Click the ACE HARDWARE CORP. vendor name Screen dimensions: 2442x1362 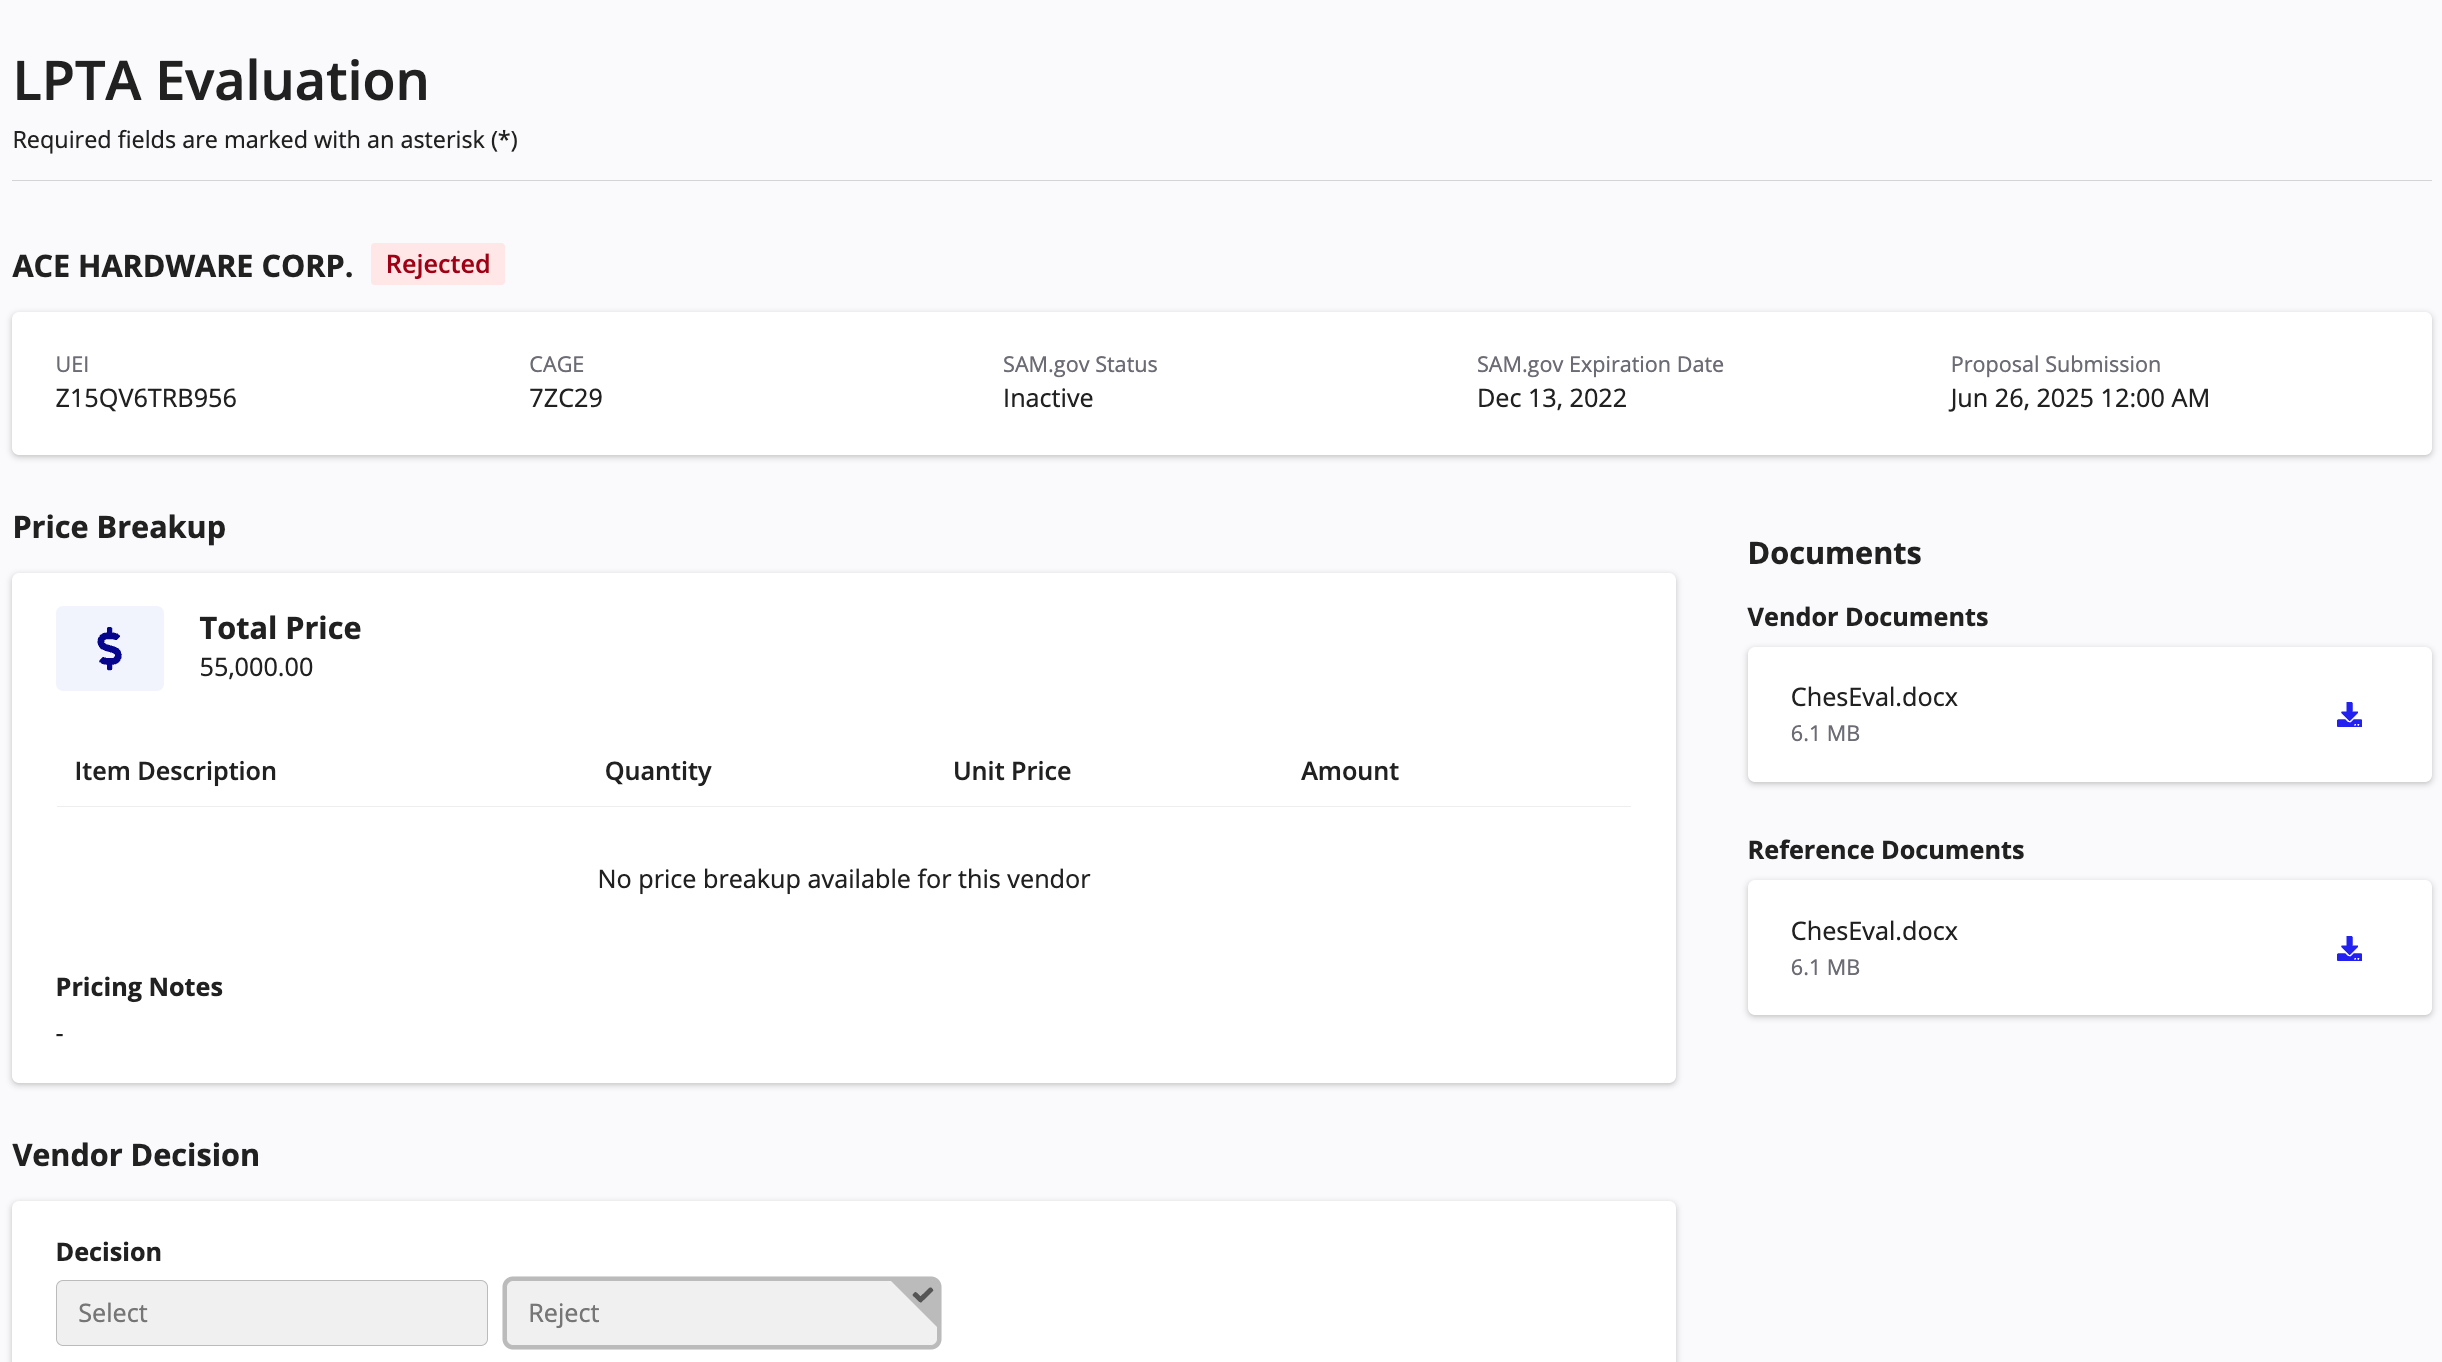tap(183, 266)
